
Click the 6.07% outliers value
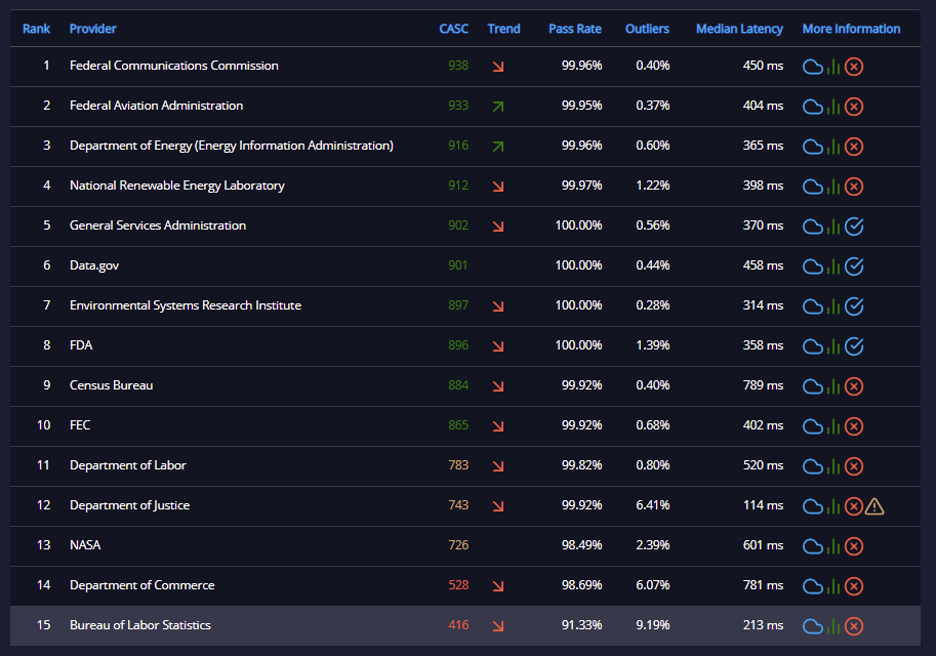coord(653,586)
